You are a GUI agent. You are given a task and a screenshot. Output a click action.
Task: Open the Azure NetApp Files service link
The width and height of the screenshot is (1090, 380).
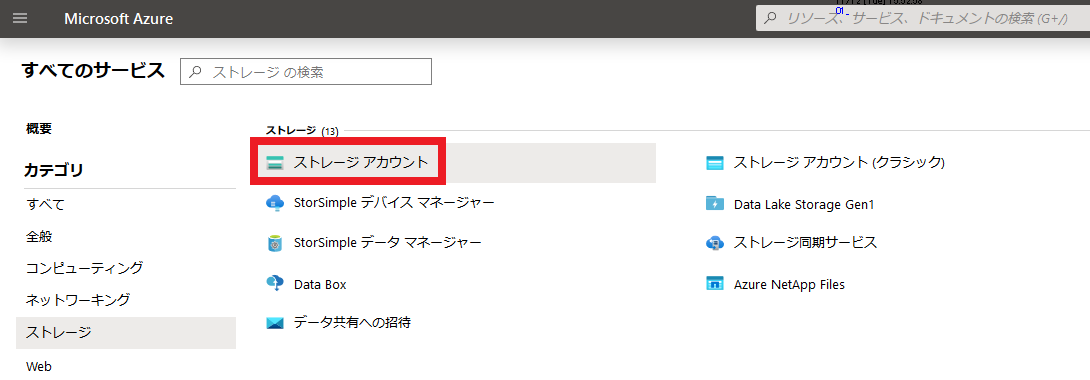[x=789, y=285]
